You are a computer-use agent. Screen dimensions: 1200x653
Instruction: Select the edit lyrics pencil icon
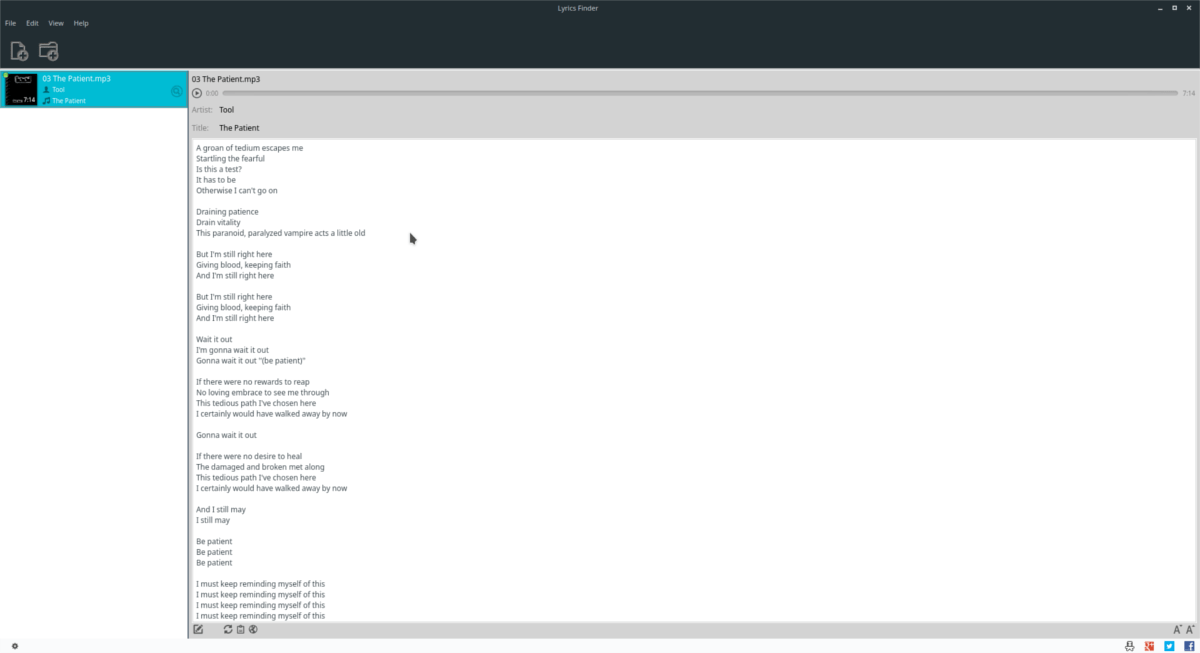tap(198, 629)
